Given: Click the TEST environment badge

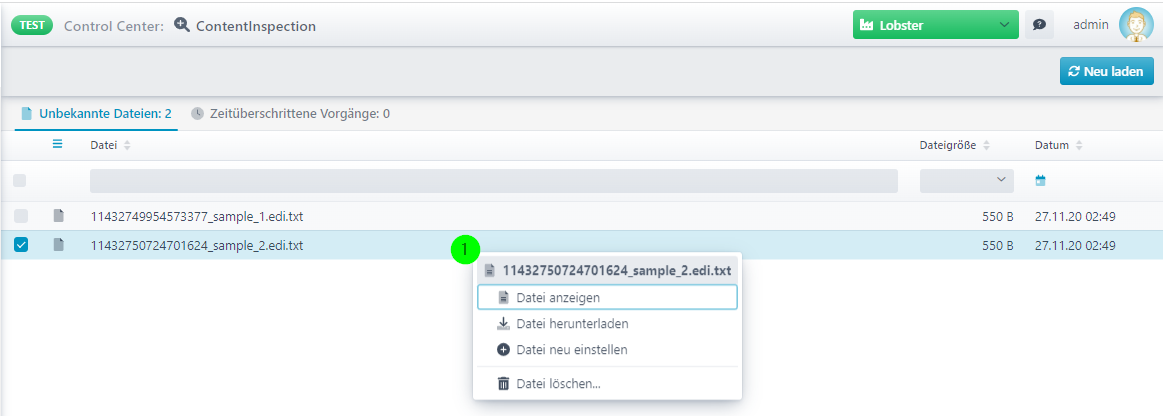Looking at the screenshot, I should pyautogui.click(x=32, y=24).
